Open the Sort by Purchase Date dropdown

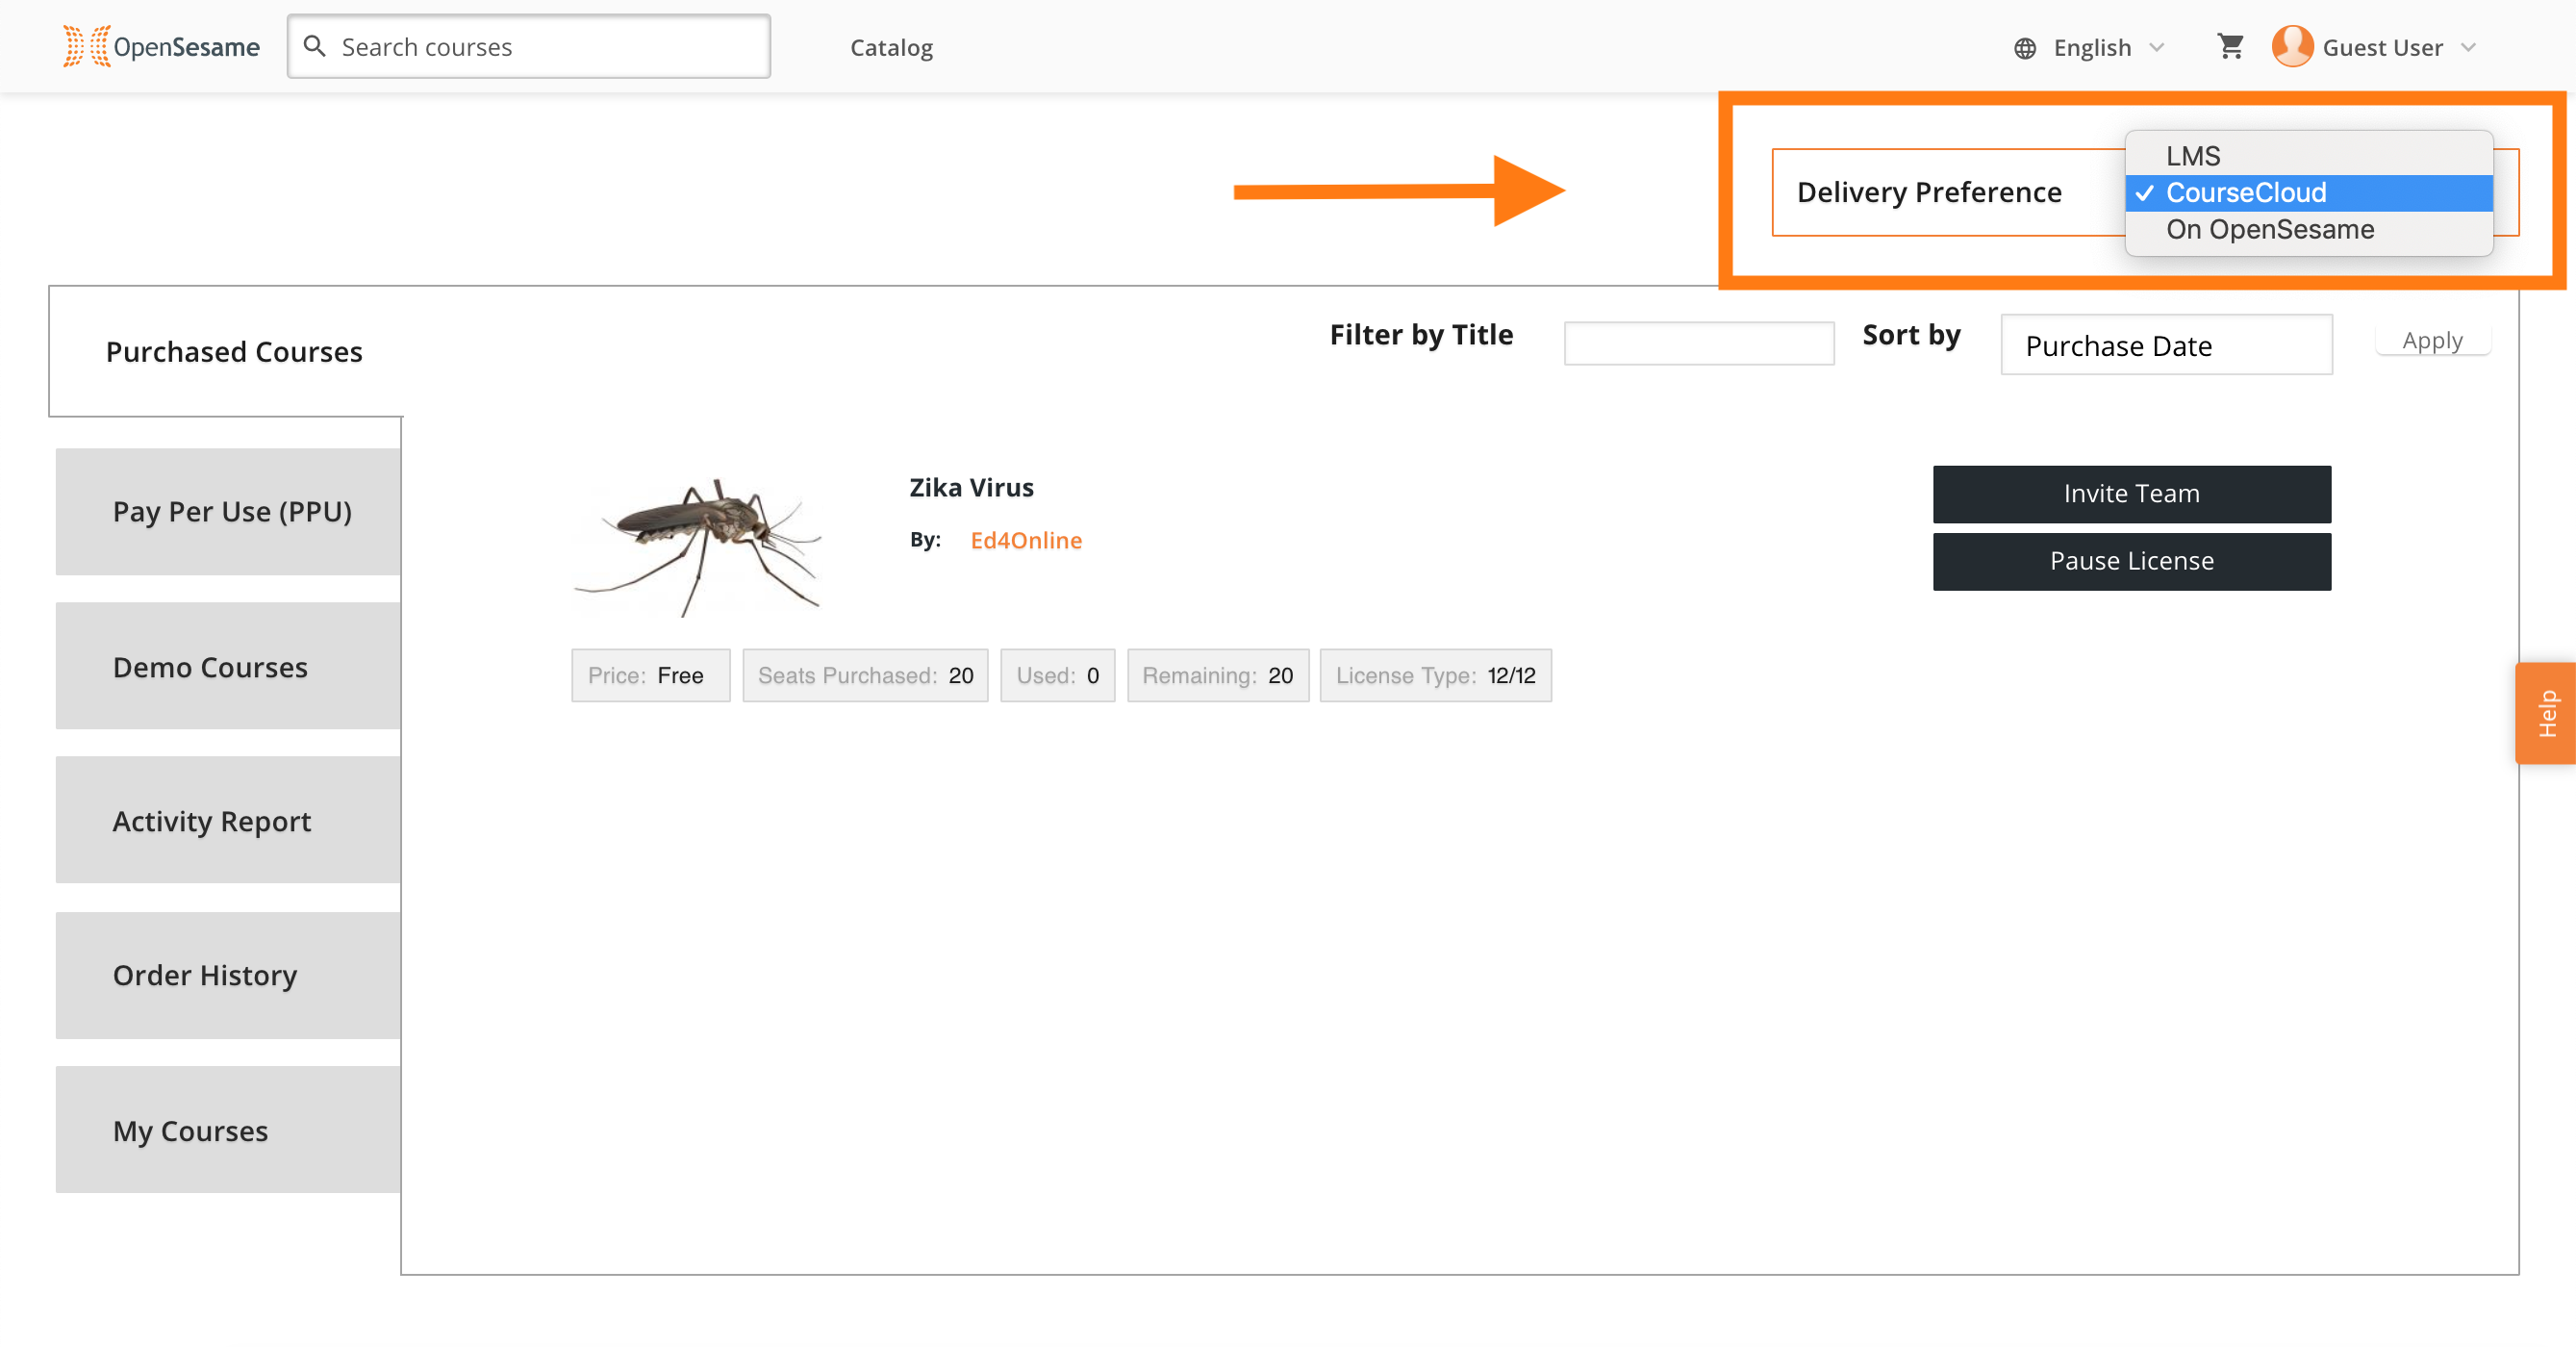click(x=2165, y=345)
